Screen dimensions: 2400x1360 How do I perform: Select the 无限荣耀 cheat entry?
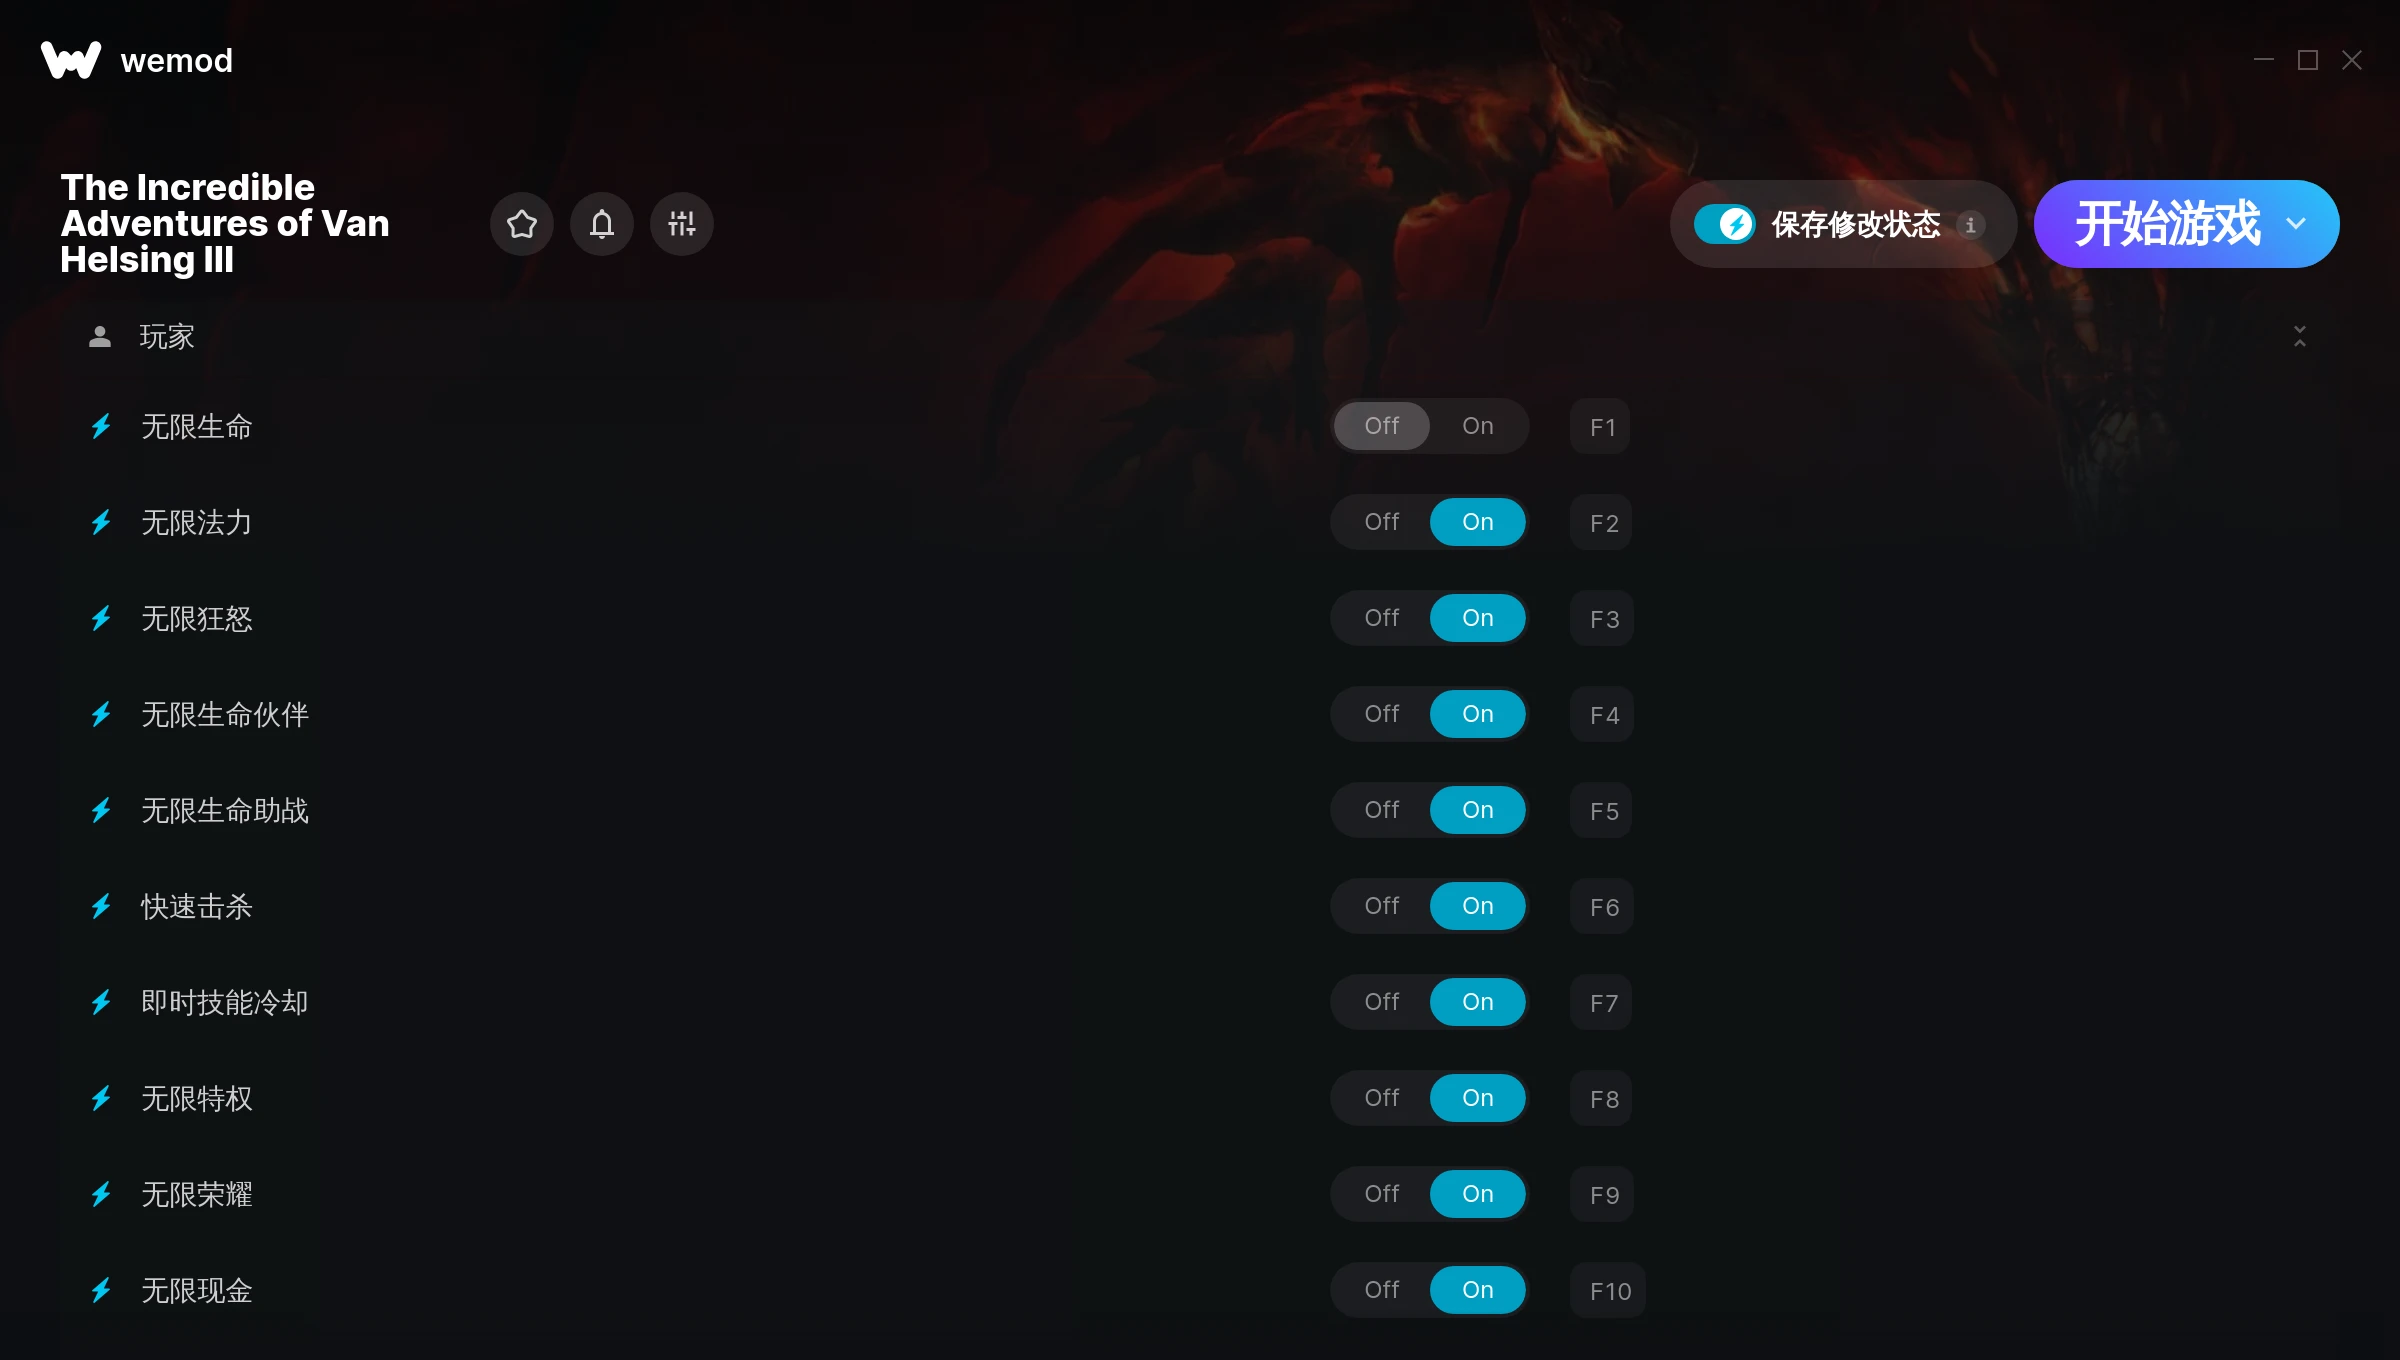click(x=196, y=1195)
